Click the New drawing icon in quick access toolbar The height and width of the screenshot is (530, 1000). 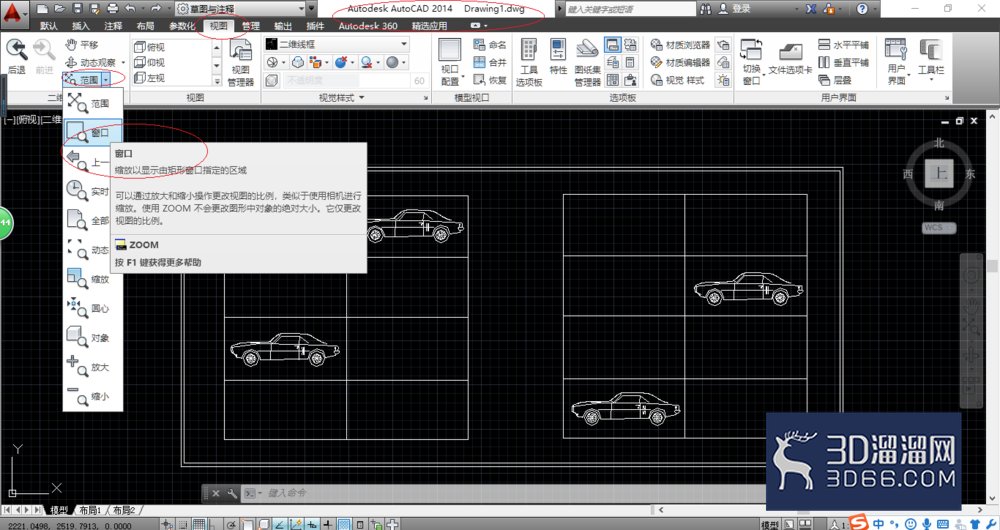click(42, 9)
